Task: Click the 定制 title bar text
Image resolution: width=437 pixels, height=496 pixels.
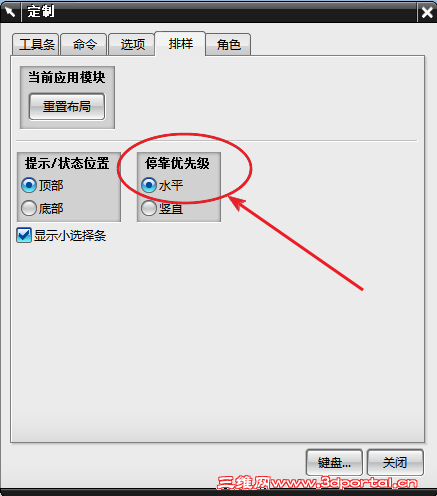Action: [41, 12]
